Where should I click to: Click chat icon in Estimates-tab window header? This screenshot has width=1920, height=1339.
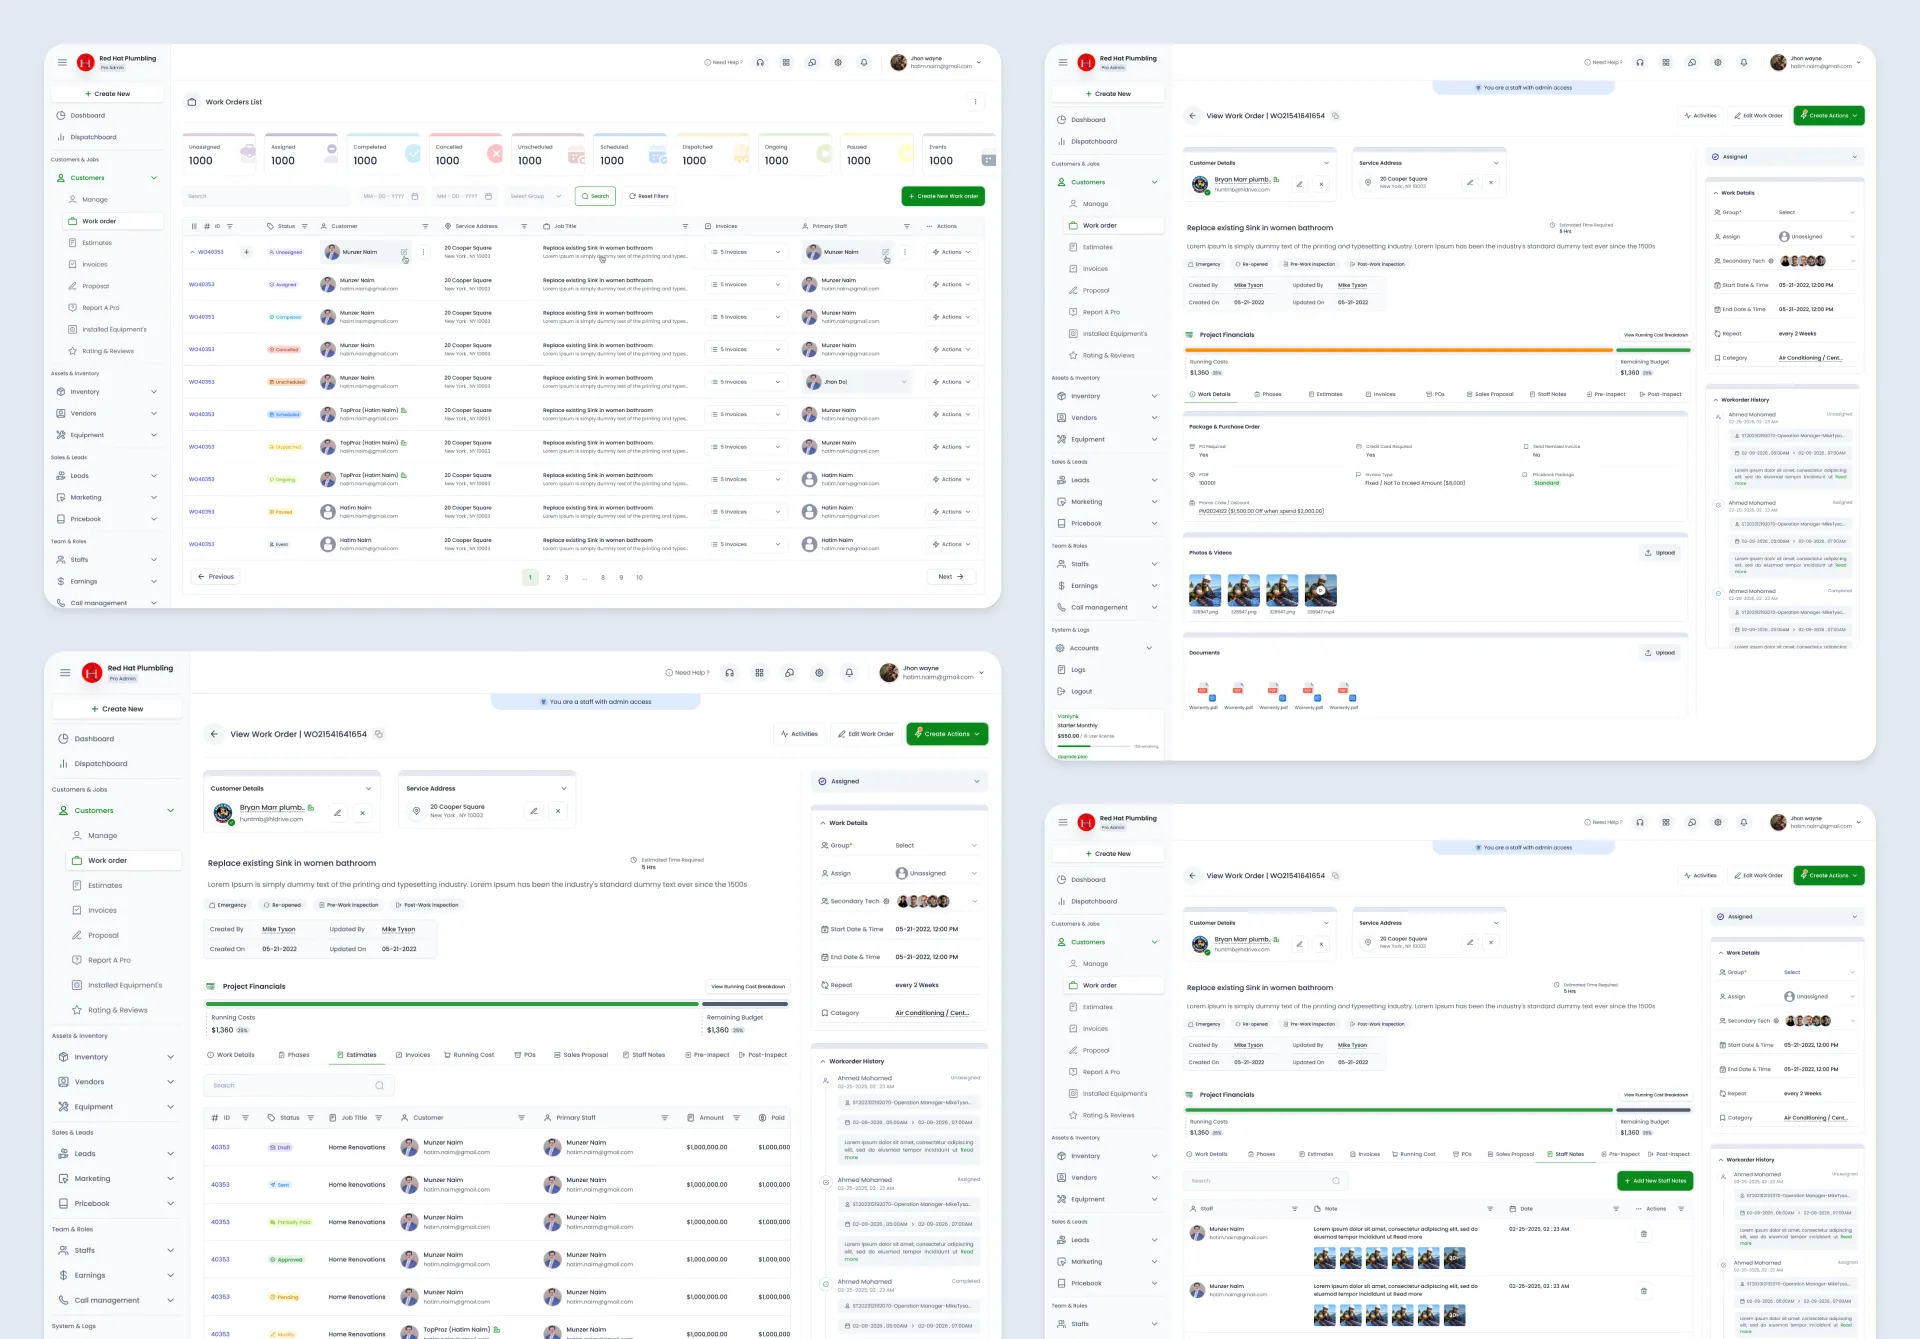[789, 672]
